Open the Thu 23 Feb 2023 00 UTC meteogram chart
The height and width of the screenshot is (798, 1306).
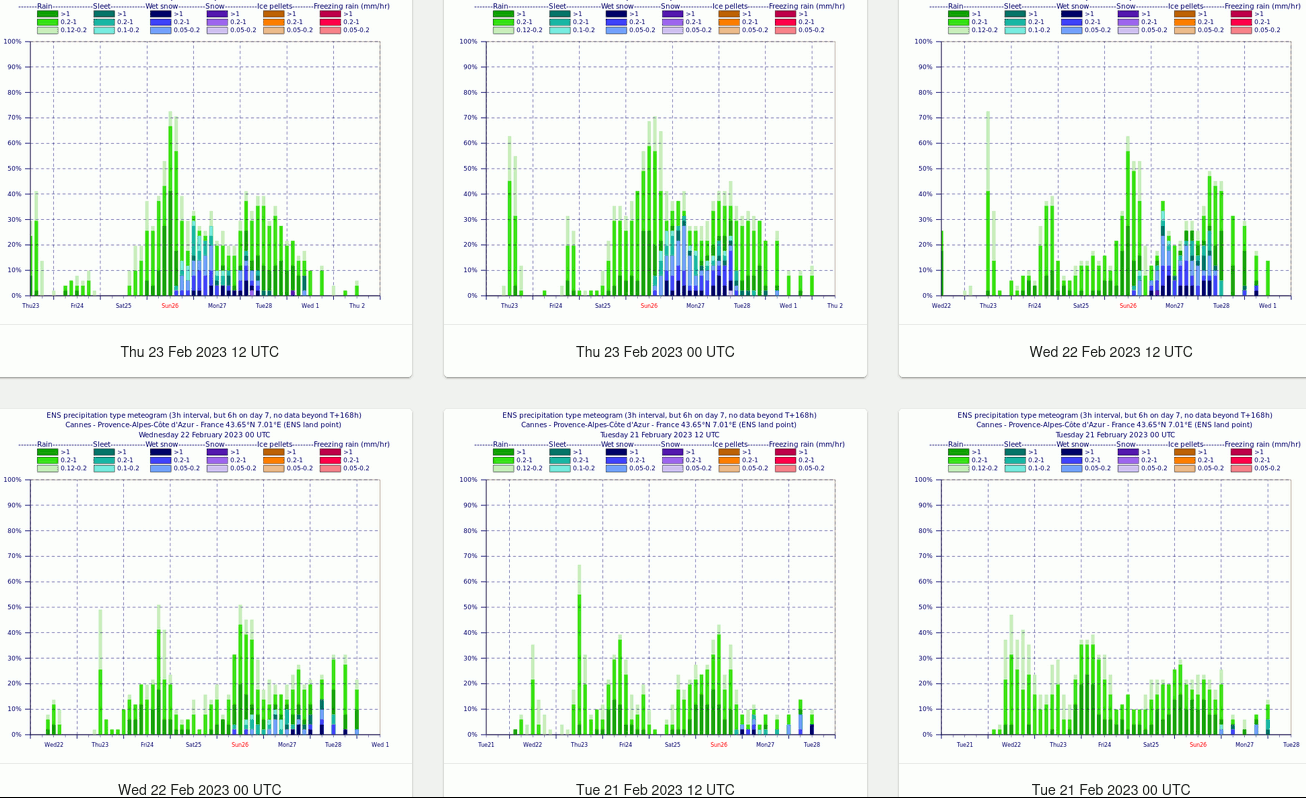(x=655, y=160)
